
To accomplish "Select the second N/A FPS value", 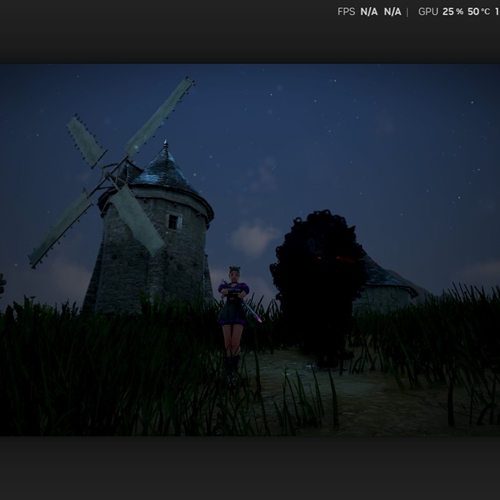I will [x=392, y=12].
